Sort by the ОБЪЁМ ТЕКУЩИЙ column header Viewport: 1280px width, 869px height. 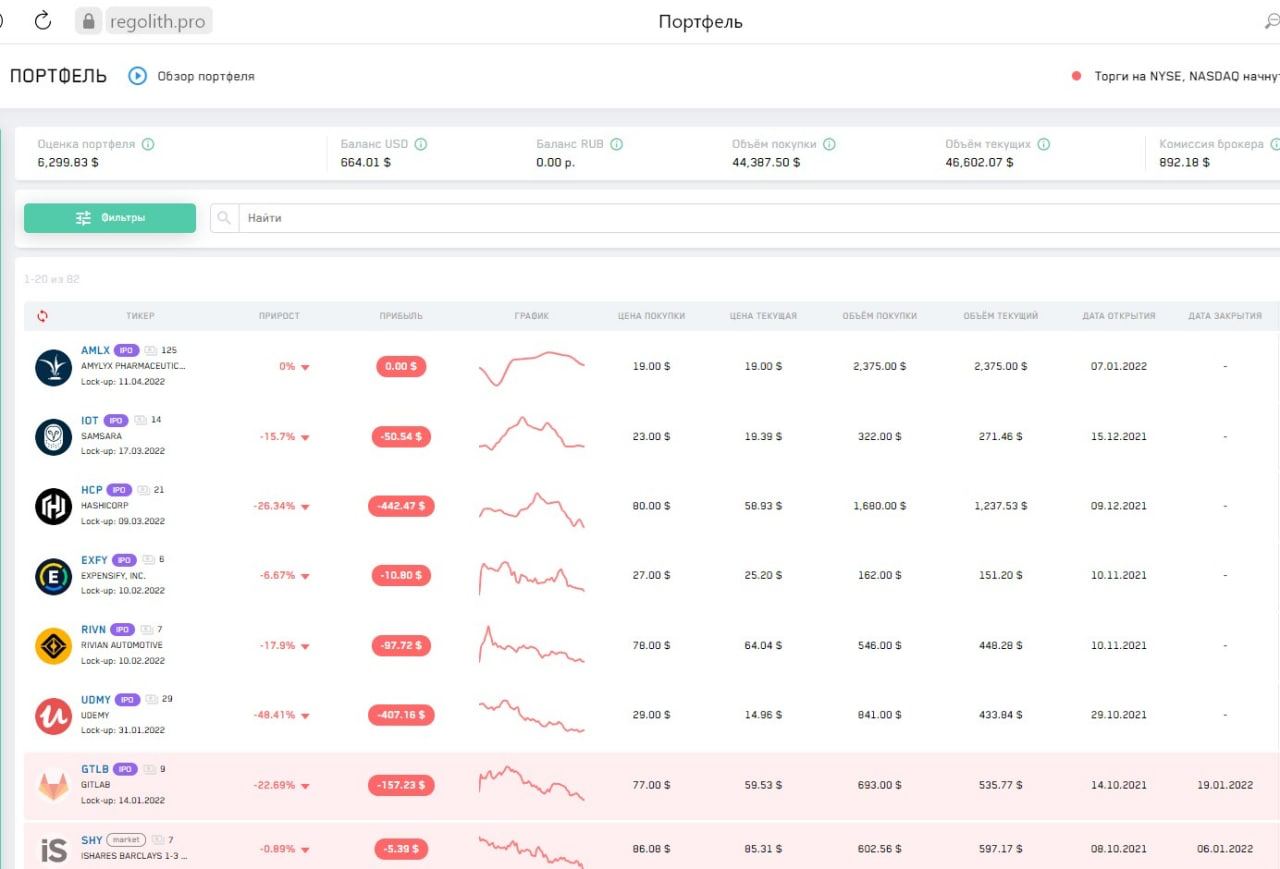(x=1001, y=316)
